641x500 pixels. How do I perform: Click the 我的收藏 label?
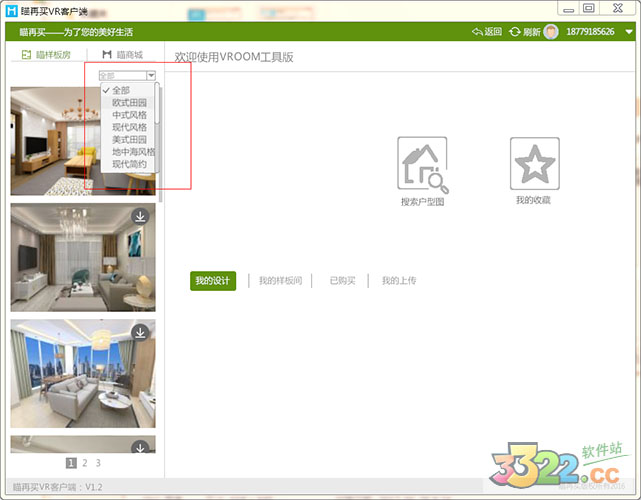point(533,200)
